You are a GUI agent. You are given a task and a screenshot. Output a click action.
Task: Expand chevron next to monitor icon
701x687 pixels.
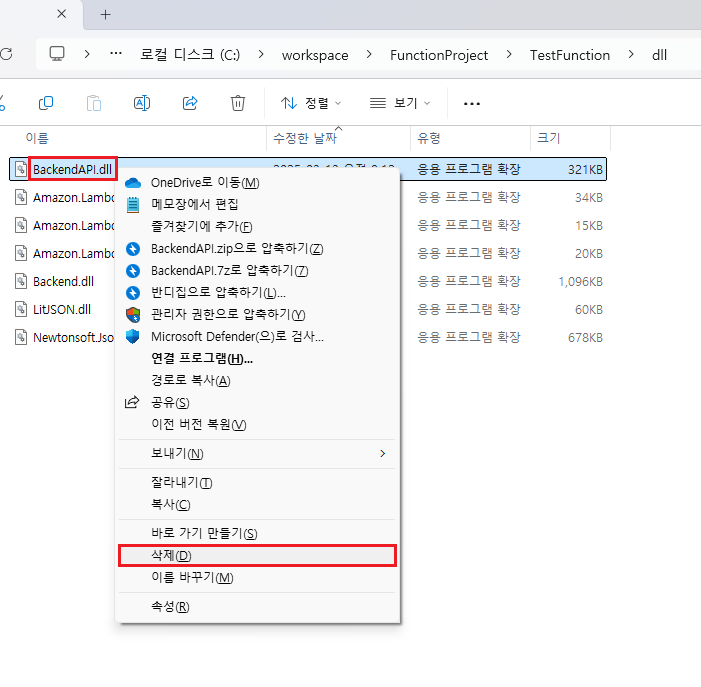(x=87, y=55)
